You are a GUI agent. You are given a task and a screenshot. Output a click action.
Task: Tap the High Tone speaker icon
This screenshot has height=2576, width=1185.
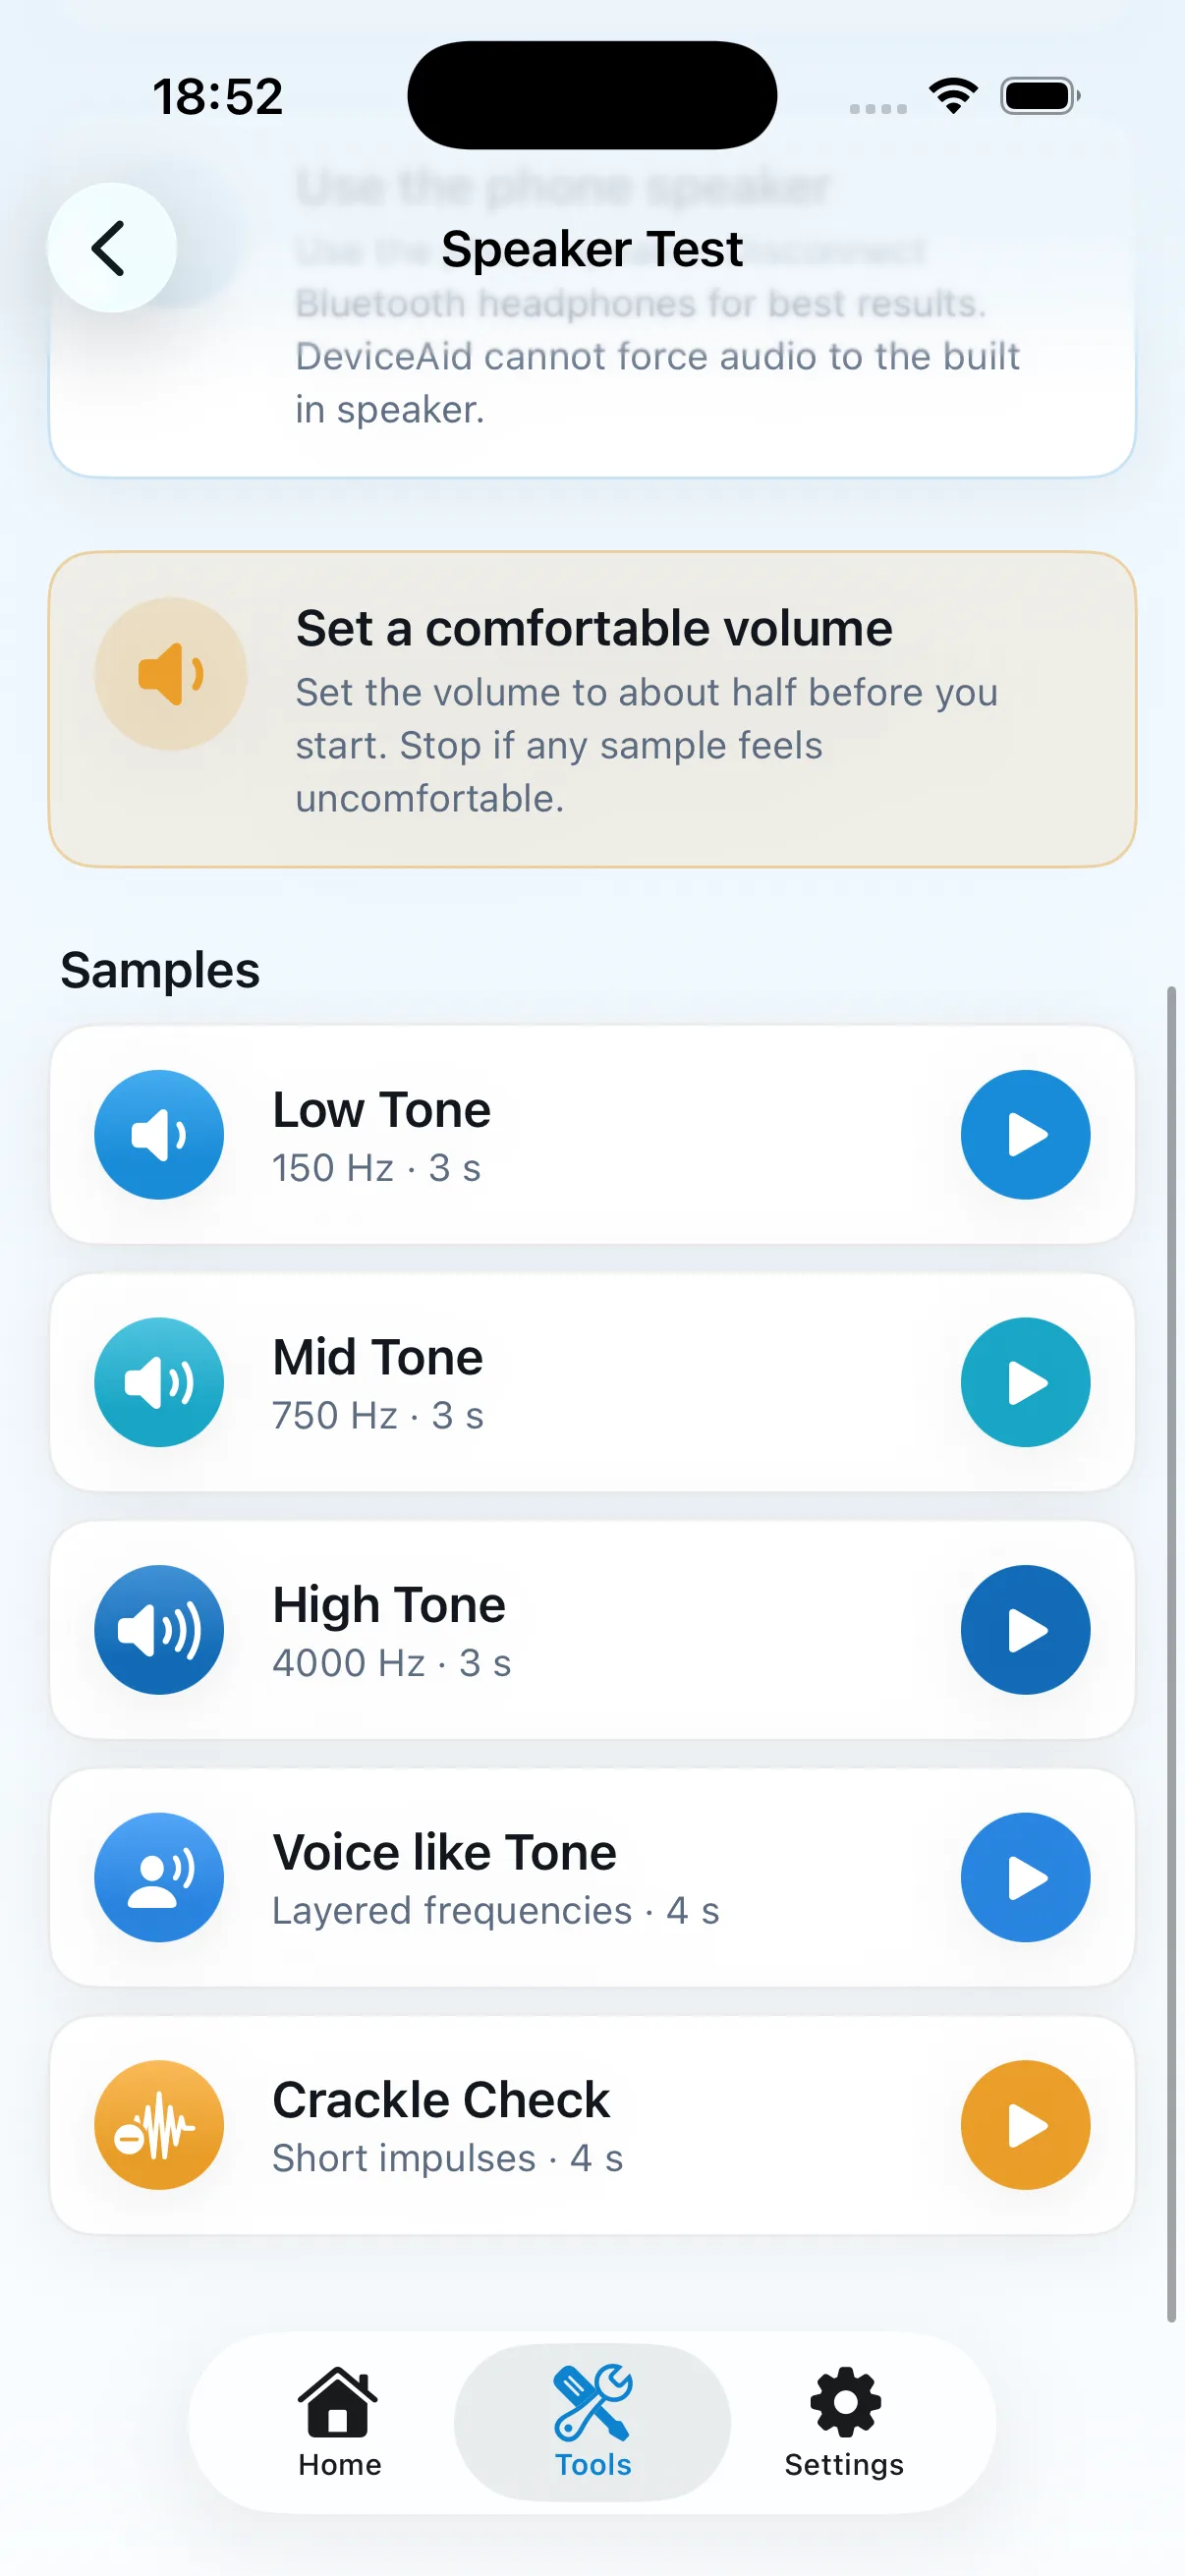pyautogui.click(x=159, y=1630)
